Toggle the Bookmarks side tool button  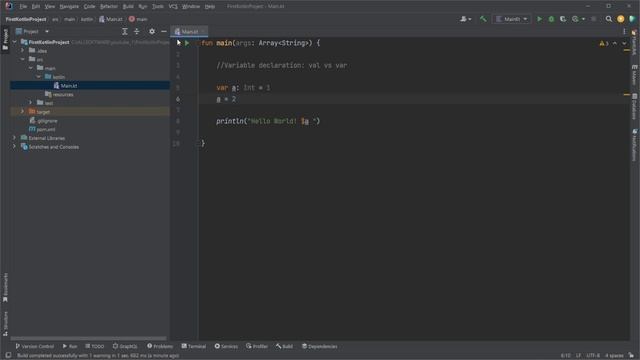[5, 288]
